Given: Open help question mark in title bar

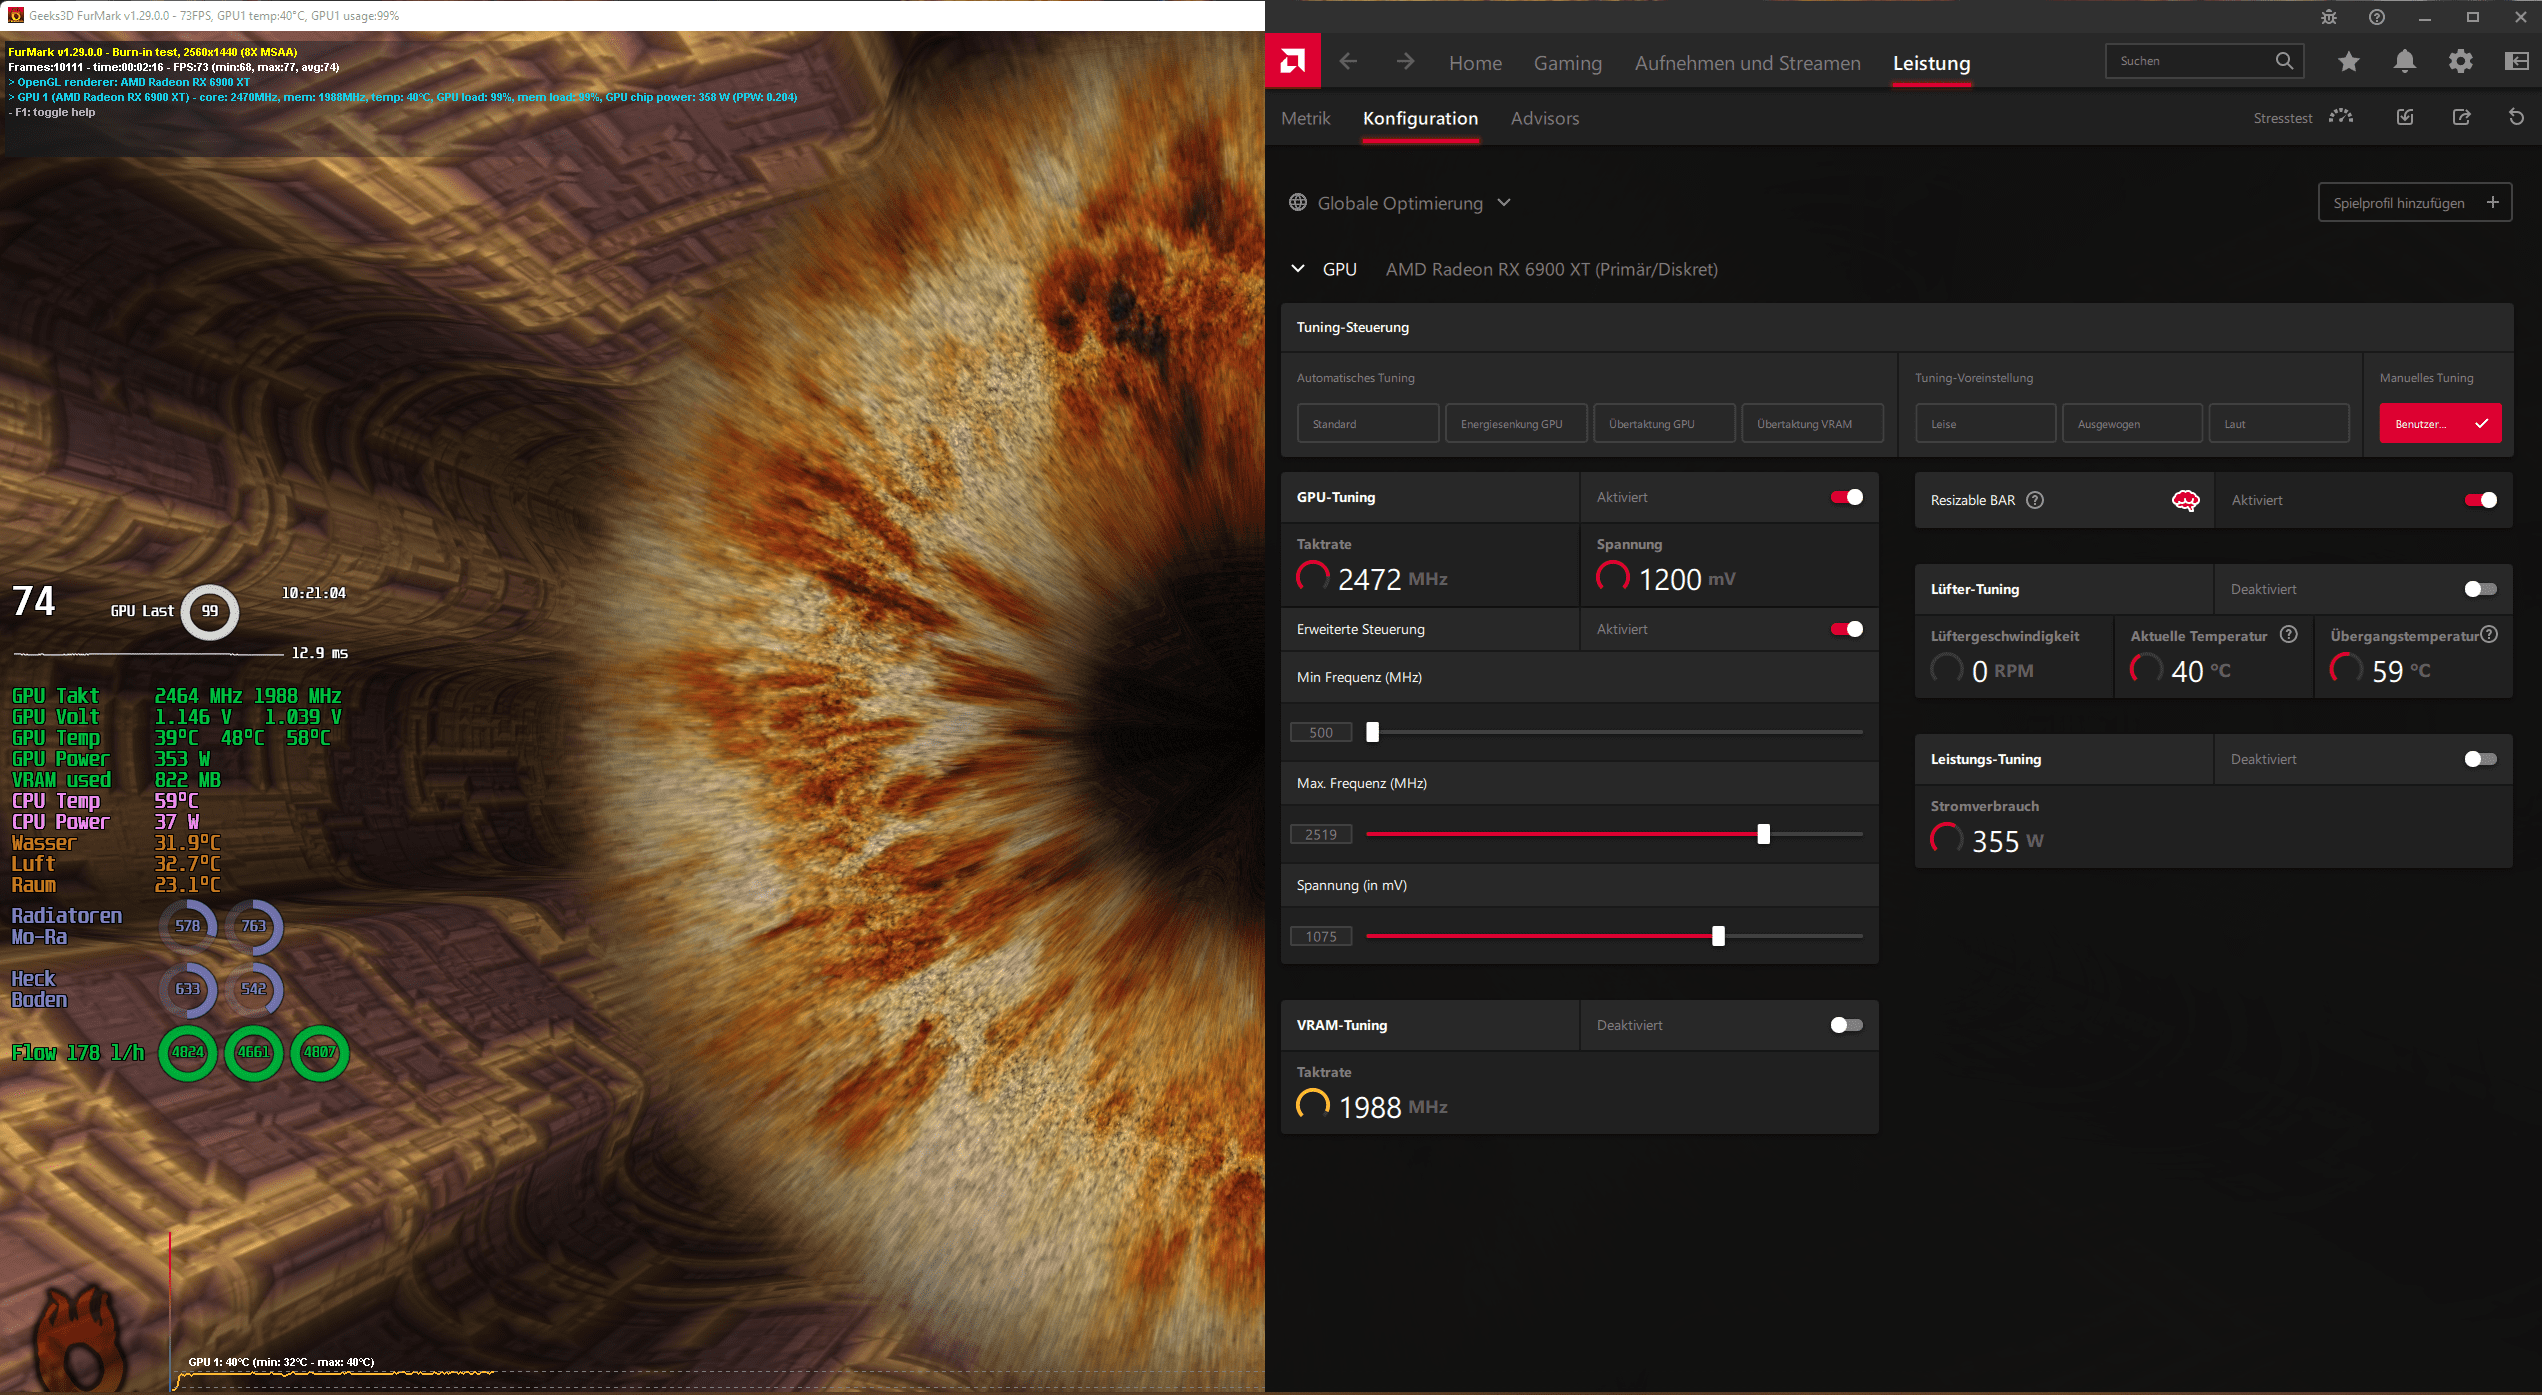Looking at the screenshot, I should click(2377, 17).
